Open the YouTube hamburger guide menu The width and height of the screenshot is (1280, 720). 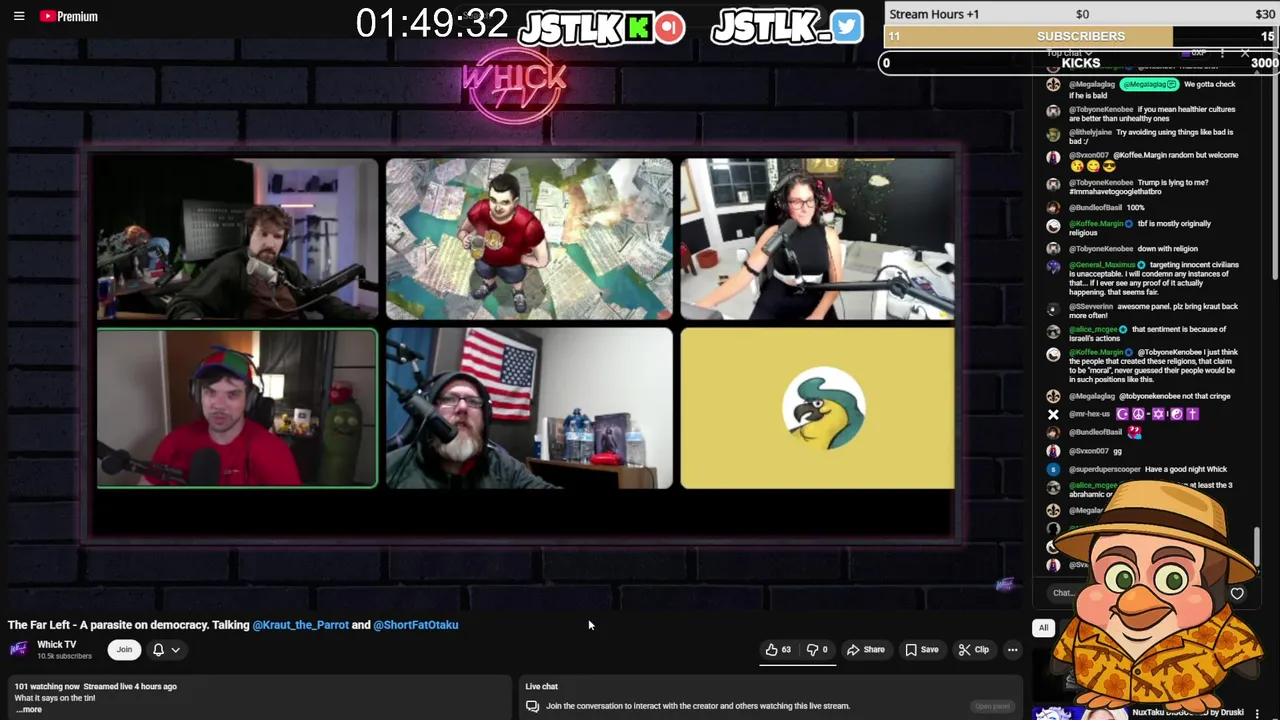(19, 16)
